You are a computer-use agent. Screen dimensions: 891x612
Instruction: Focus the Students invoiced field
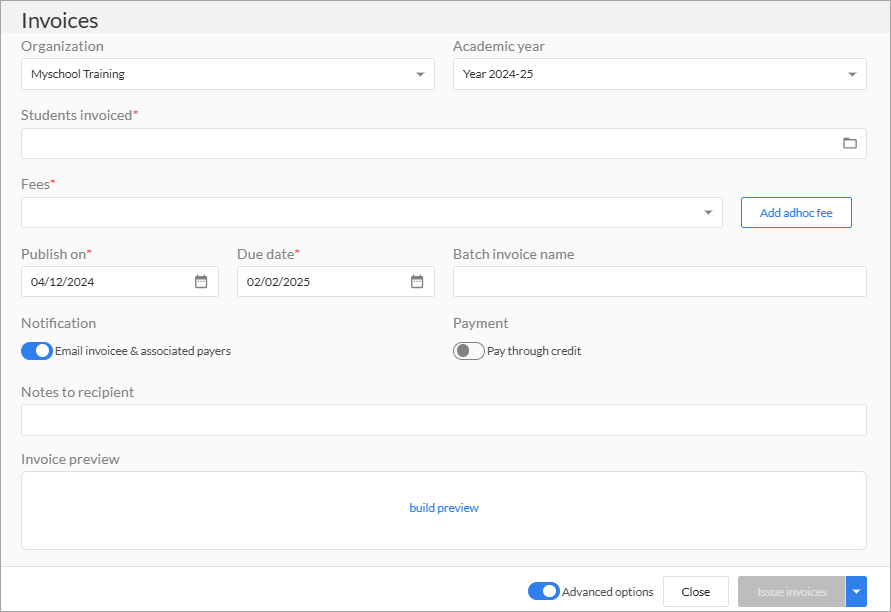(444, 143)
